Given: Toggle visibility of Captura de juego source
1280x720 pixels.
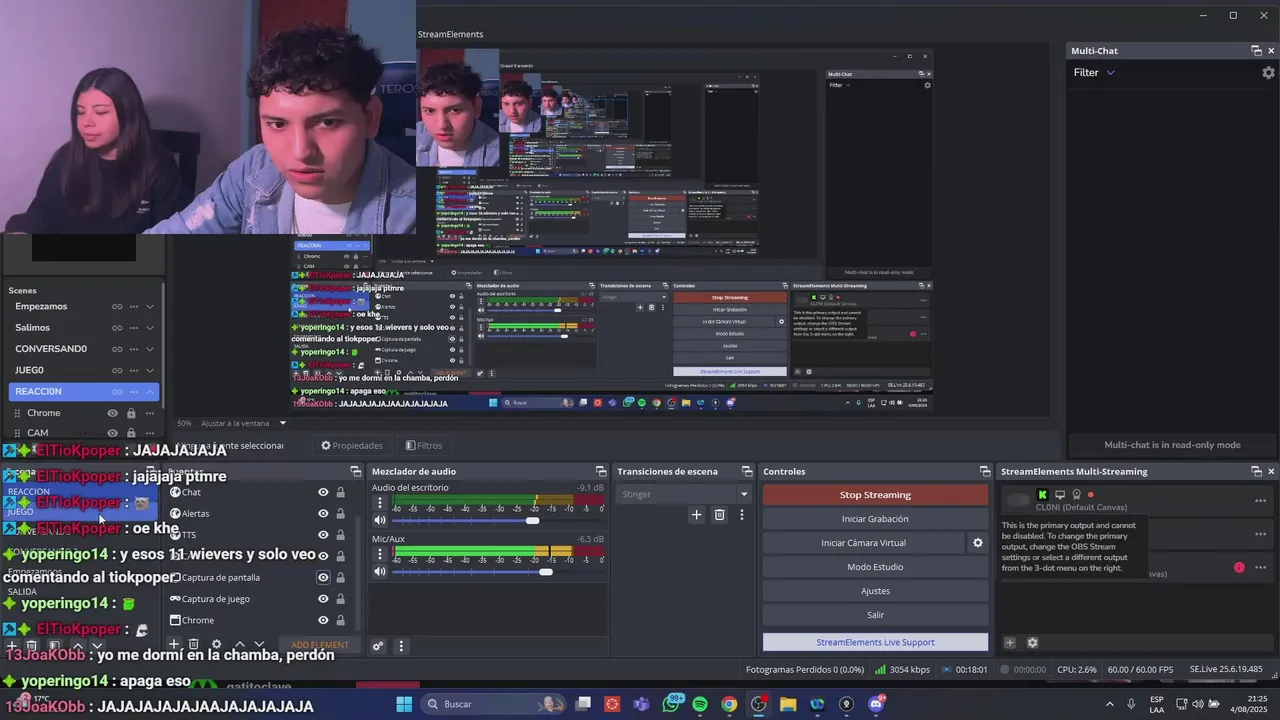Looking at the screenshot, I should tap(323, 599).
